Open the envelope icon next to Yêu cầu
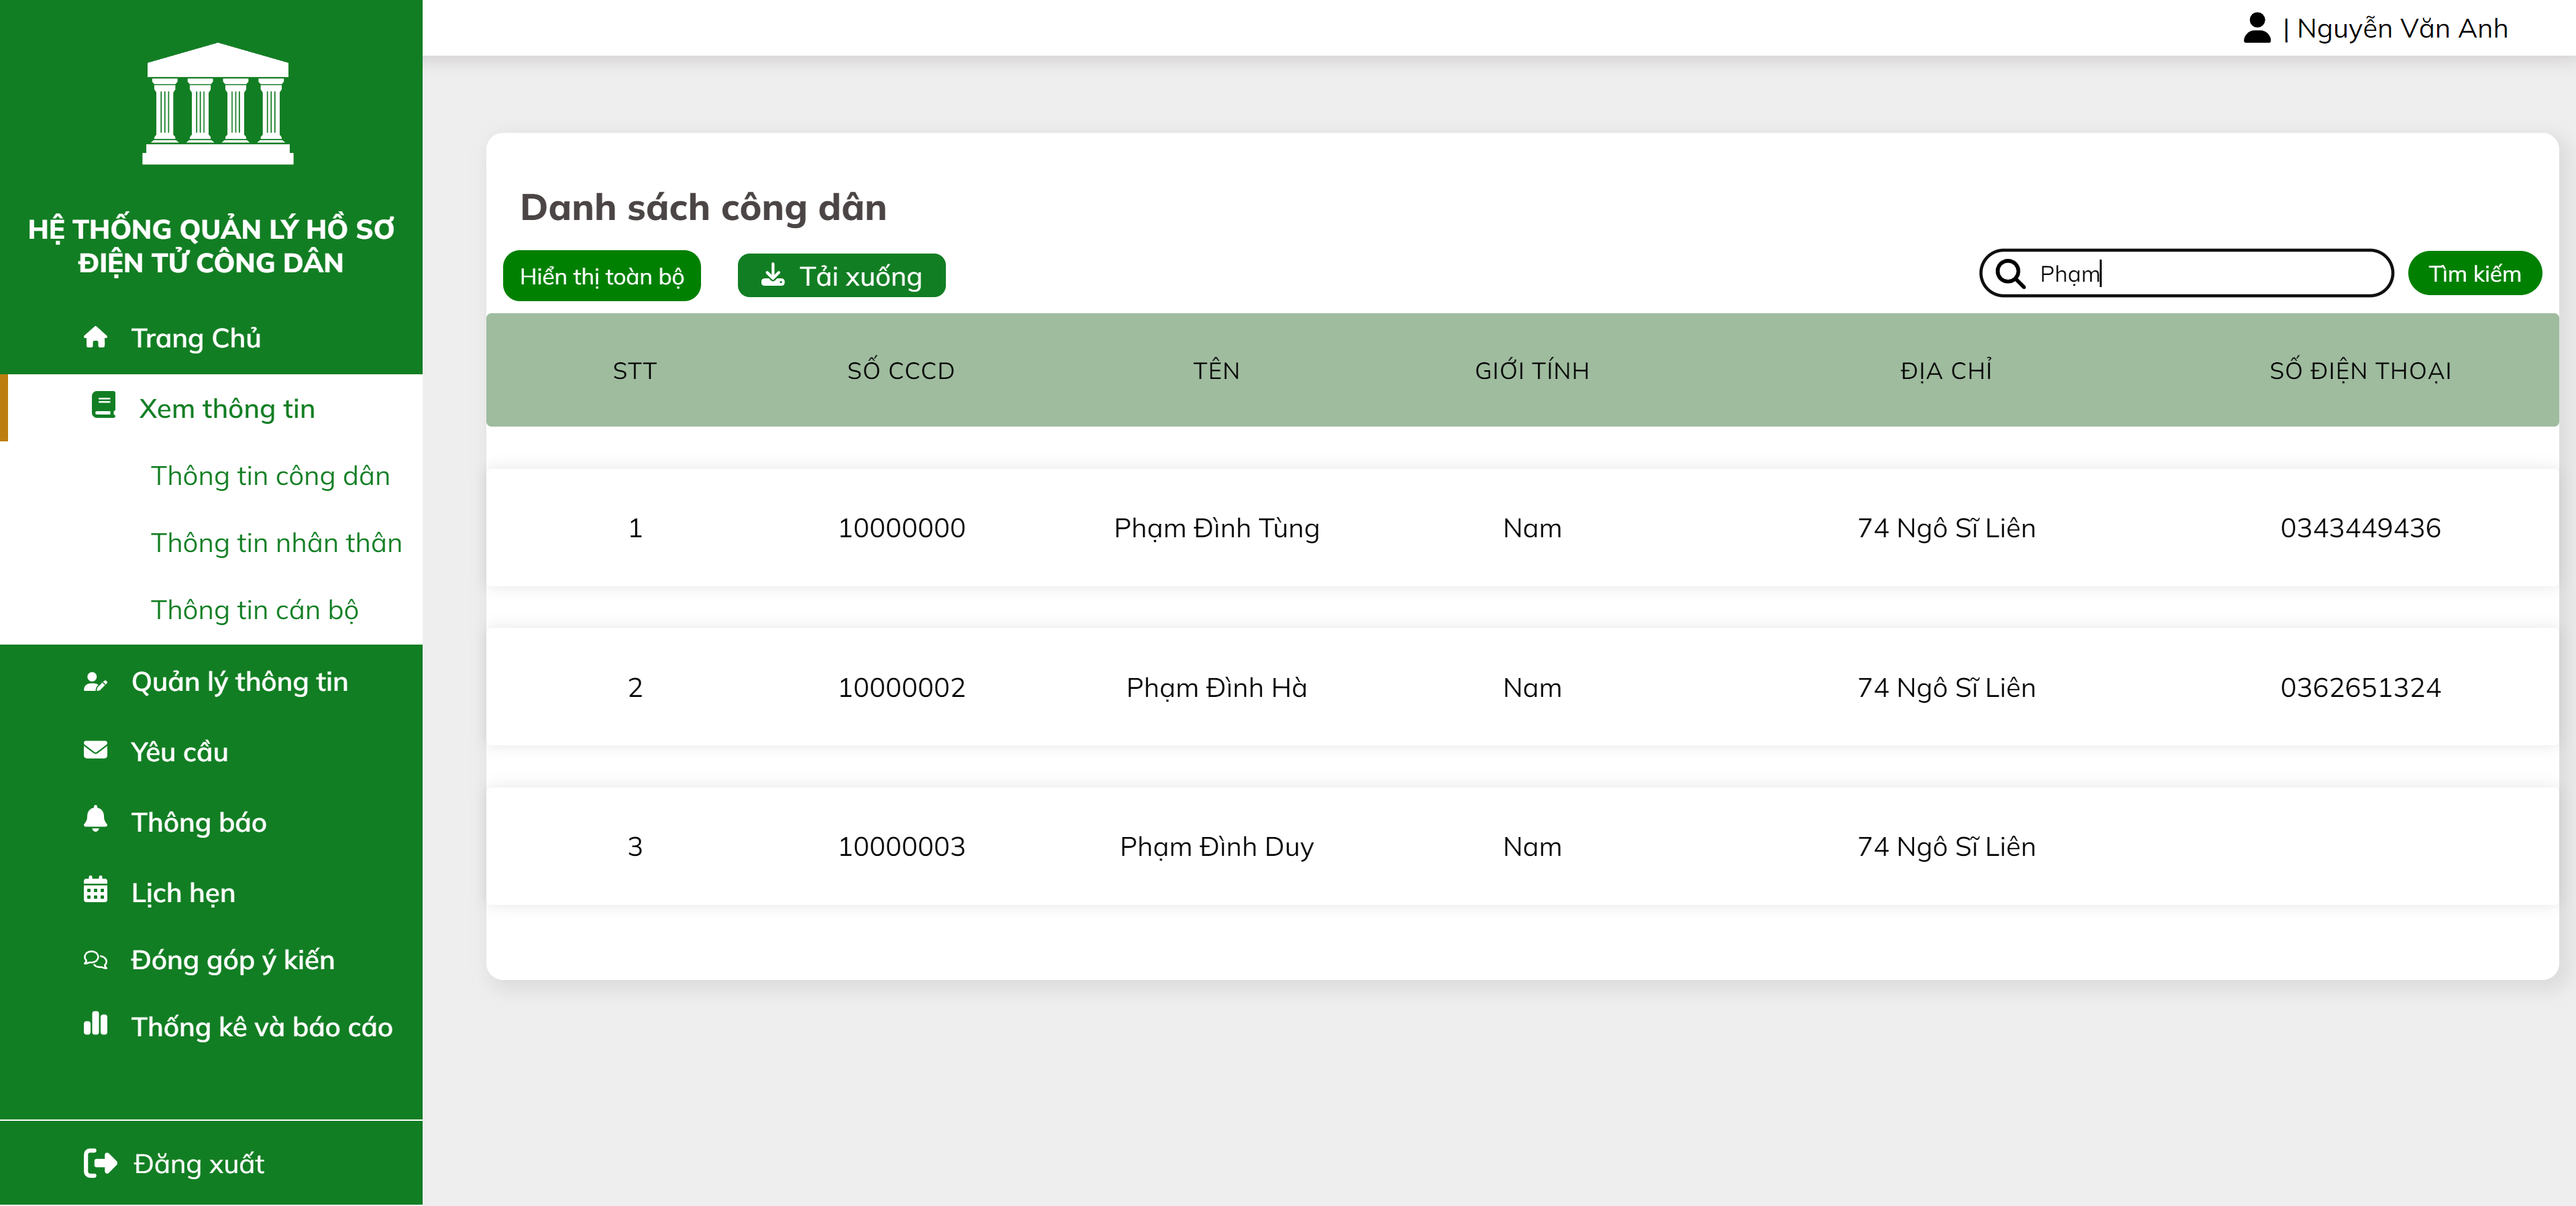The height and width of the screenshot is (1206, 2576). click(95, 751)
